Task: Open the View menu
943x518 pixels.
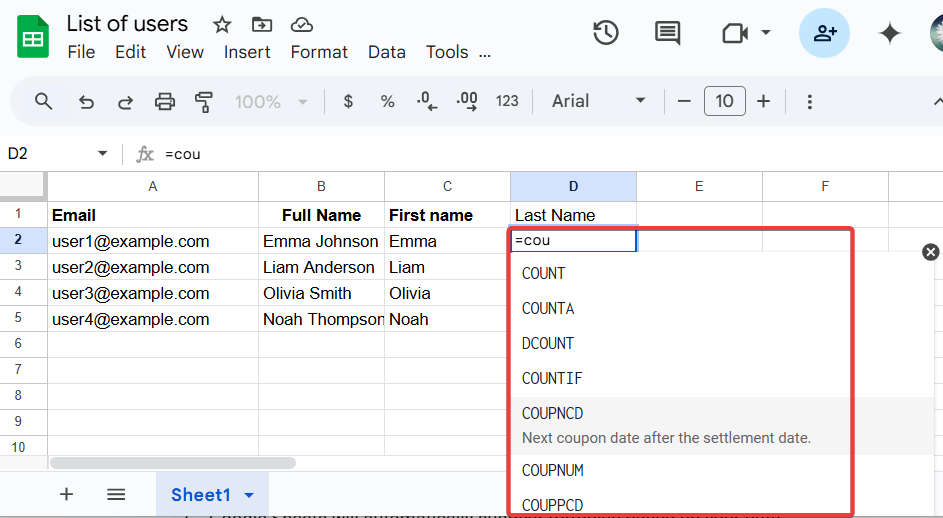Action: point(185,52)
